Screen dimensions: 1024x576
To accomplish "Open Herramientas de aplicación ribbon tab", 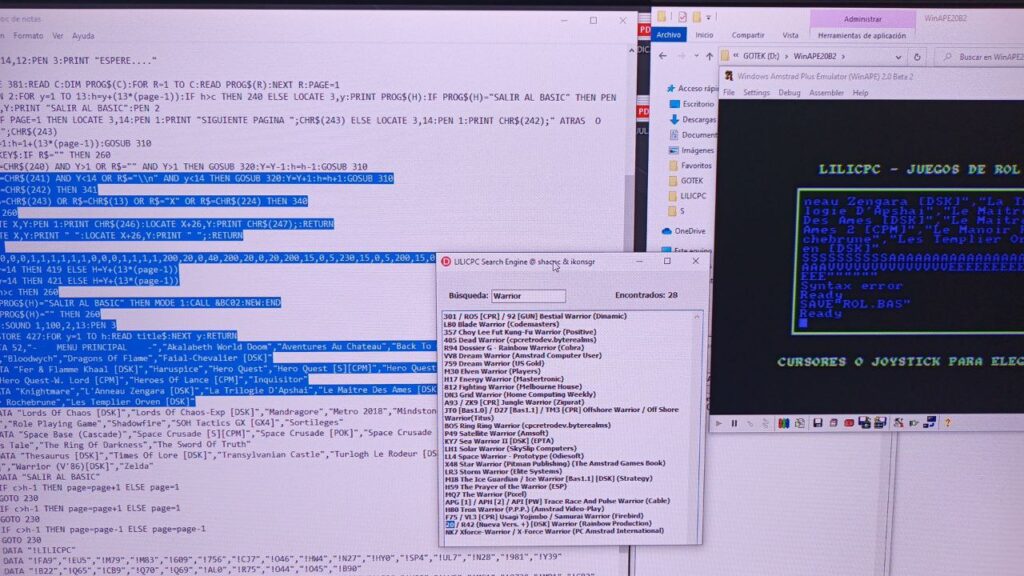I will [x=861, y=35].
